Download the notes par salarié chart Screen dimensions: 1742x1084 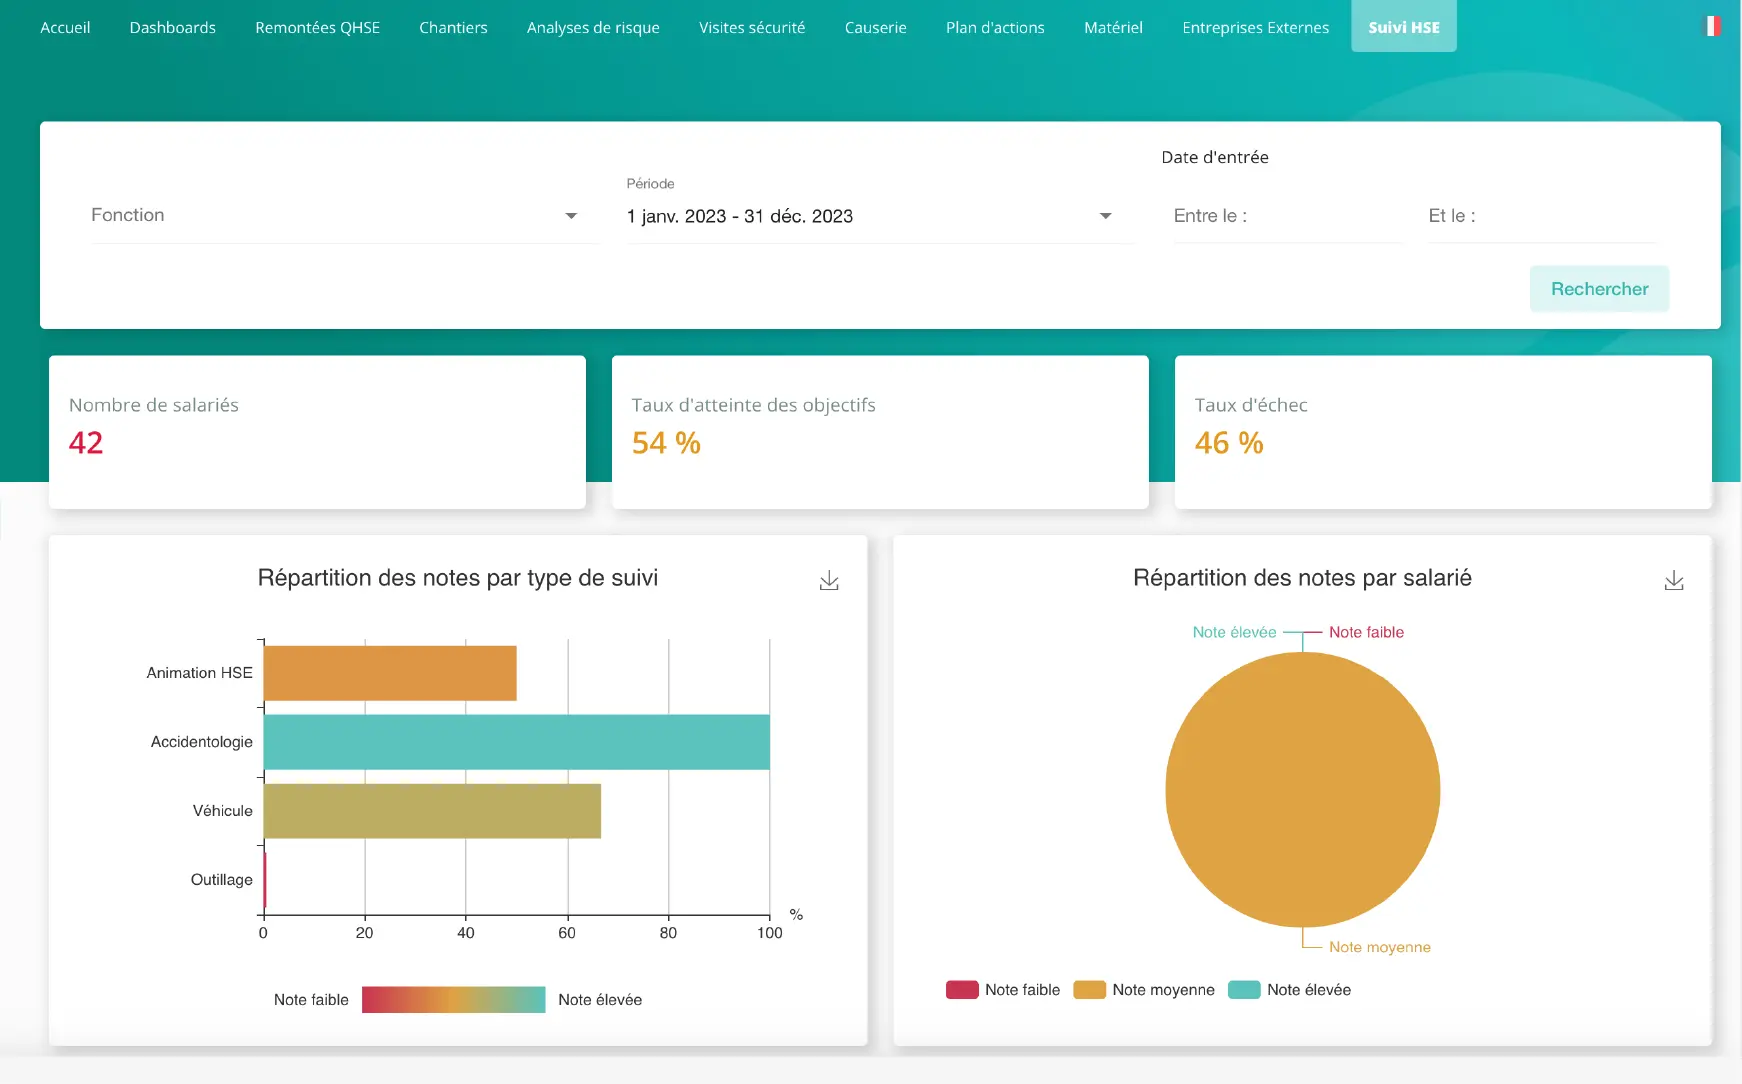[x=1673, y=581]
